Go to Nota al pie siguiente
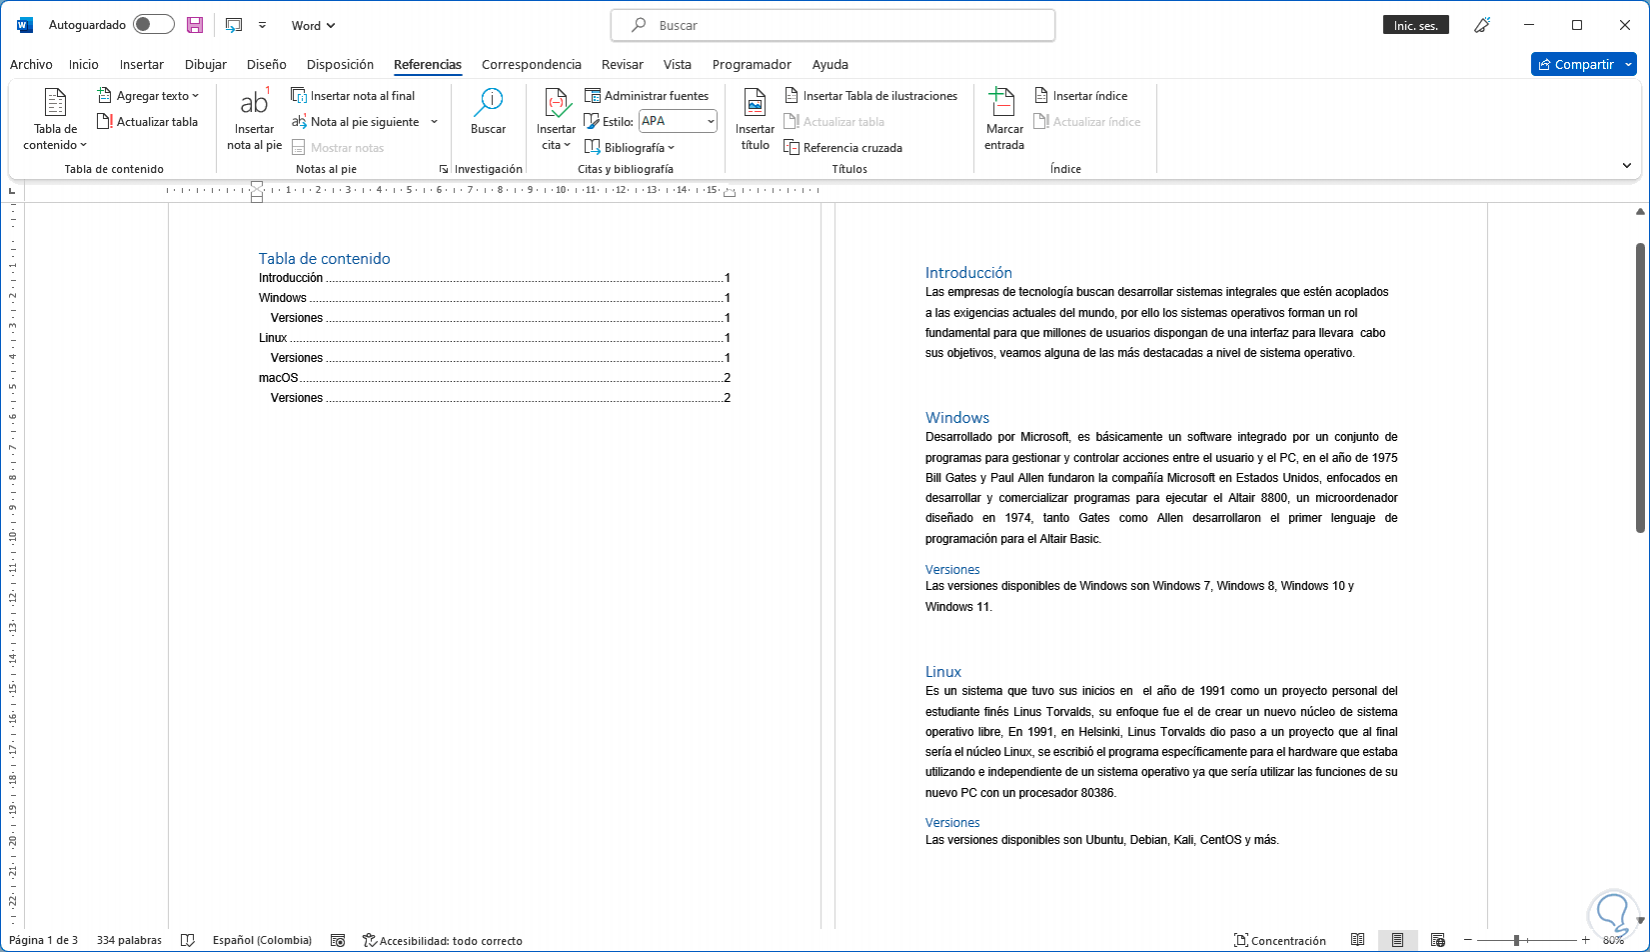Image resolution: width=1650 pixels, height=952 pixels. tap(356, 122)
